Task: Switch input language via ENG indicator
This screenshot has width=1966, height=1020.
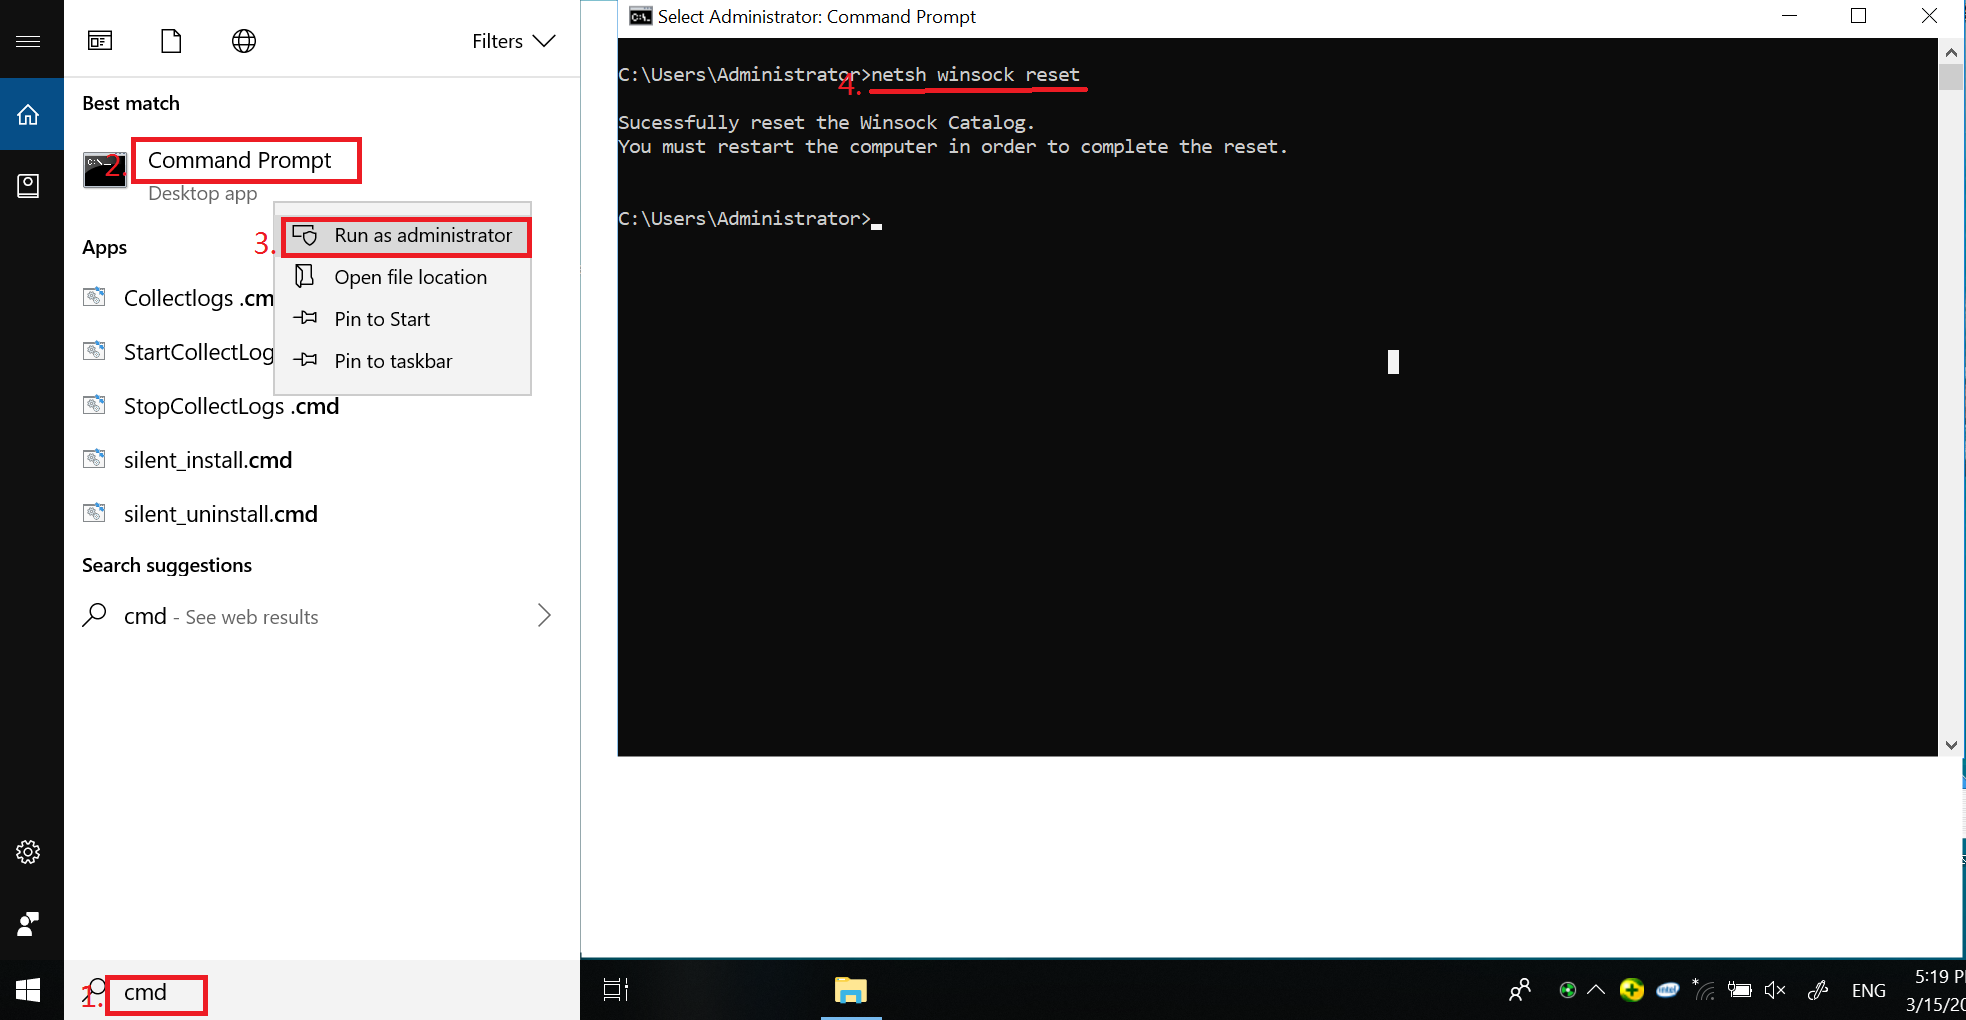Action: tap(1868, 990)
